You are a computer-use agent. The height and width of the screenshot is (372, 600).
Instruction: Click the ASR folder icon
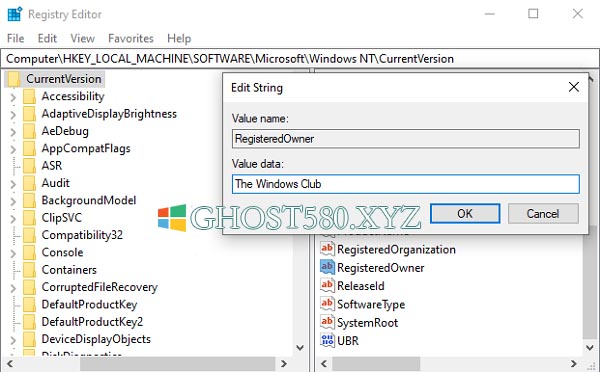[29, 166]
